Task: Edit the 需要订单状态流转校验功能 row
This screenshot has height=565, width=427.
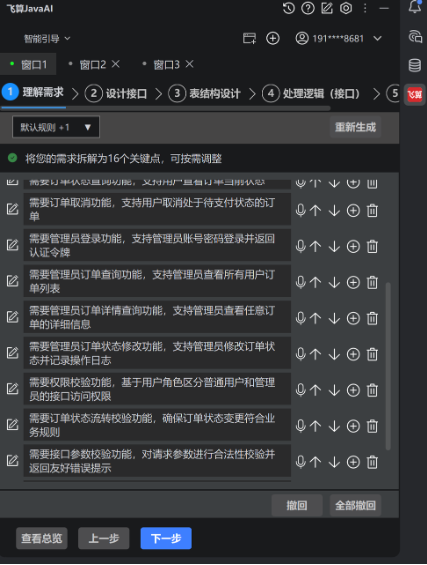Action: click(12, 424)
